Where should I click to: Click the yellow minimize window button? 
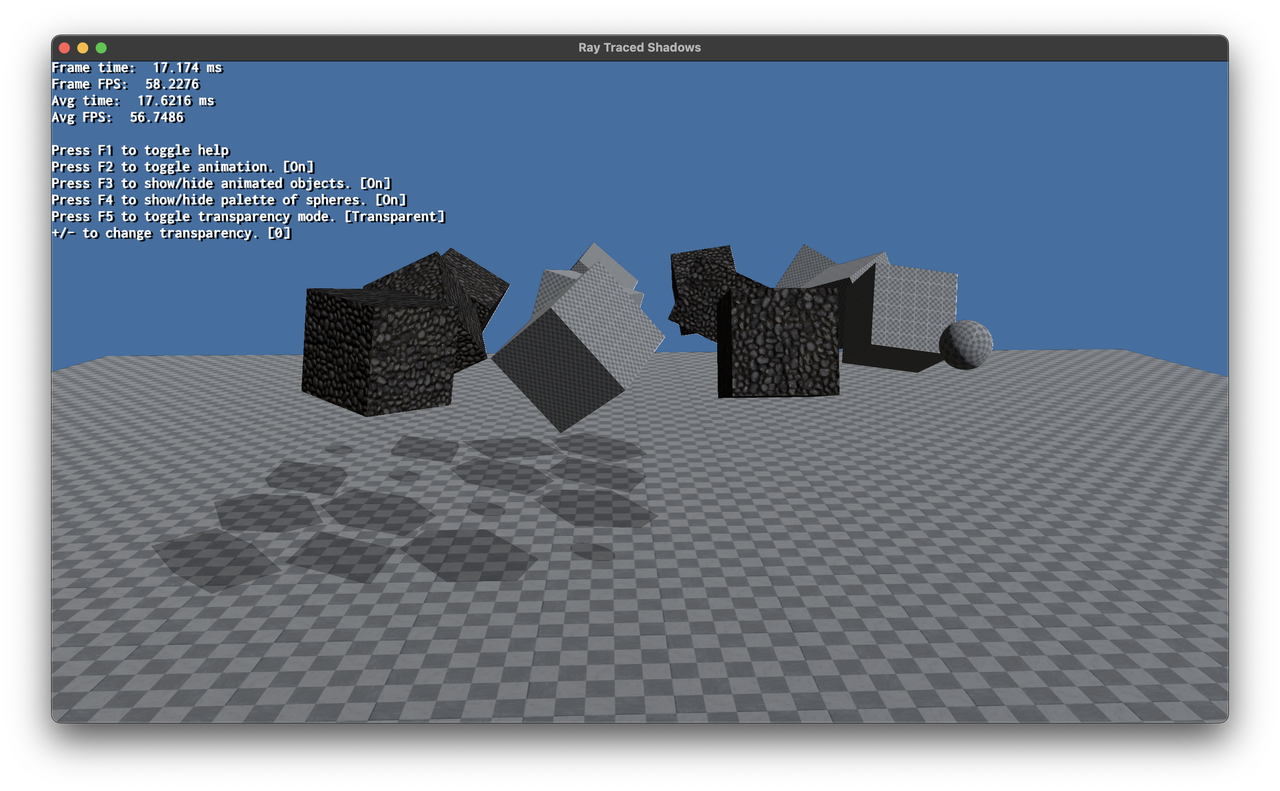point(83,48)
